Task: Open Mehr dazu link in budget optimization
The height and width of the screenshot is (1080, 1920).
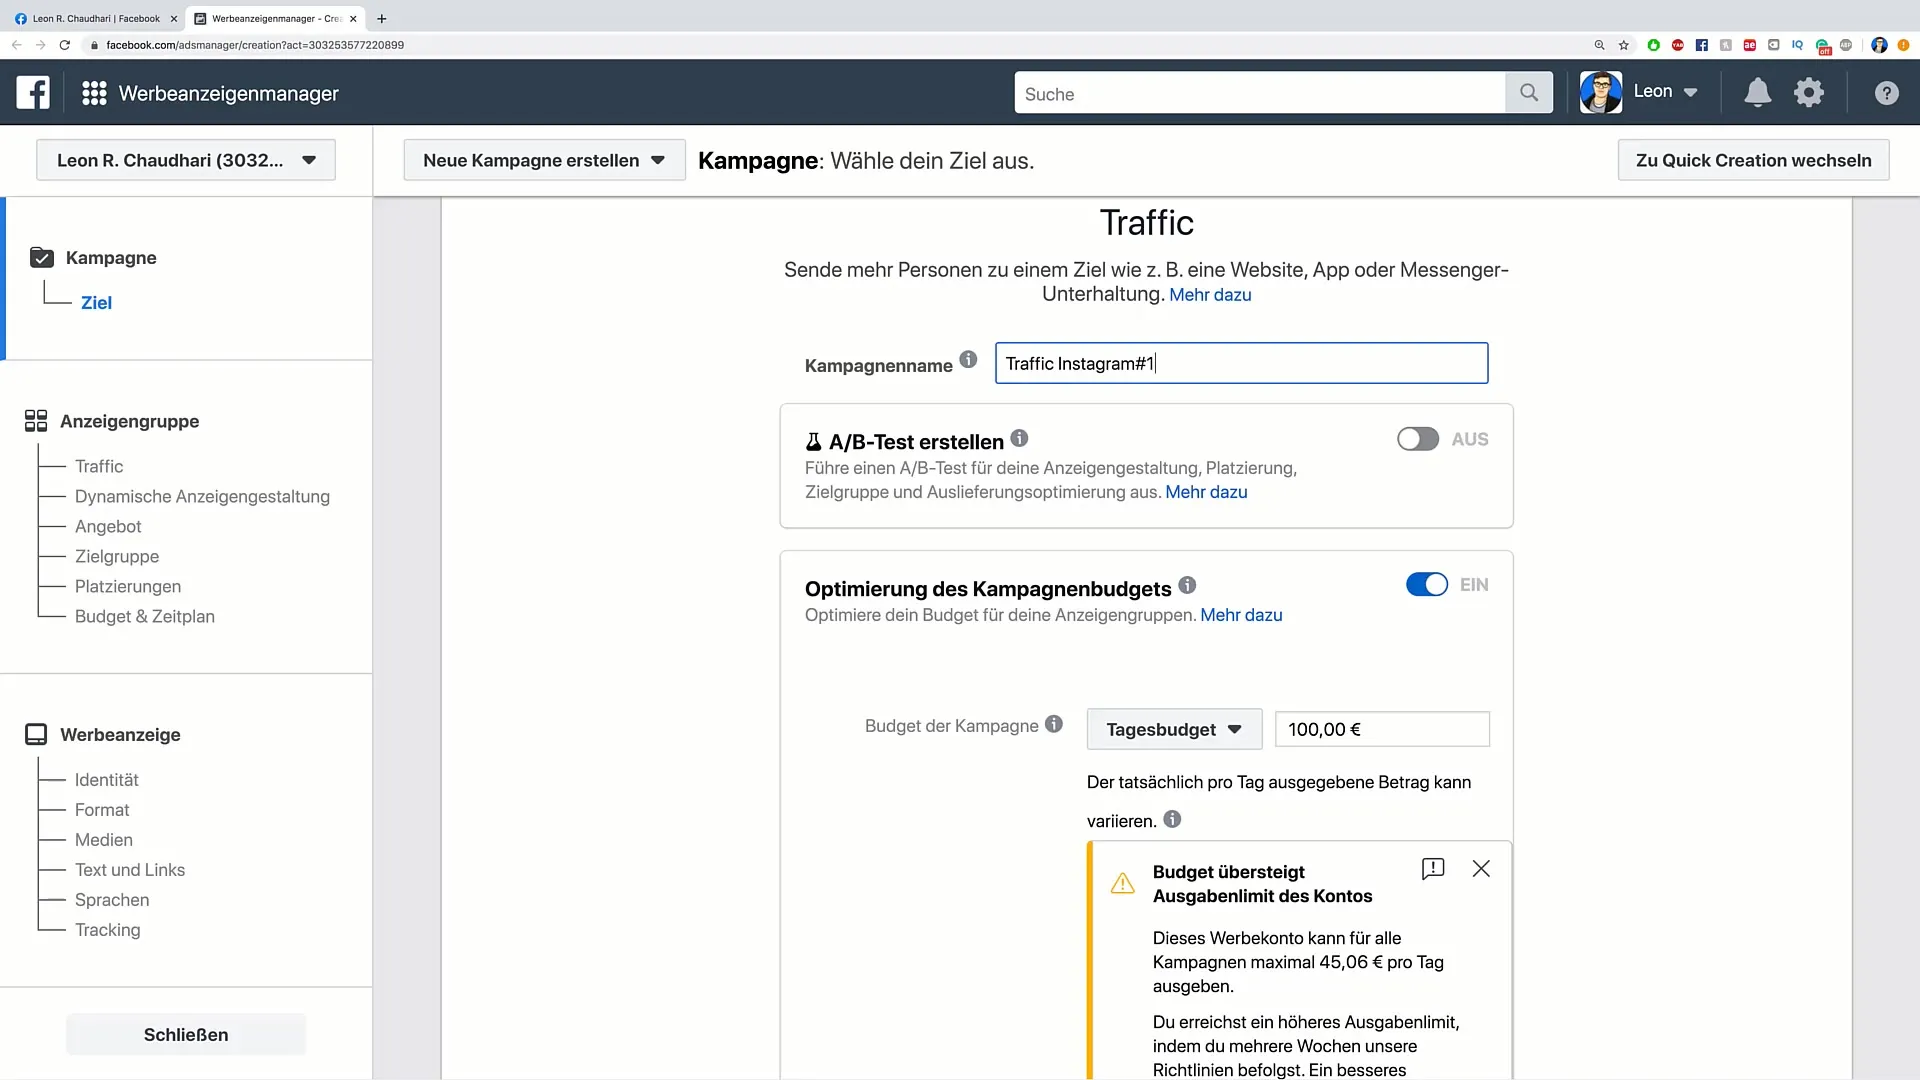Action: click(1241, 615)
